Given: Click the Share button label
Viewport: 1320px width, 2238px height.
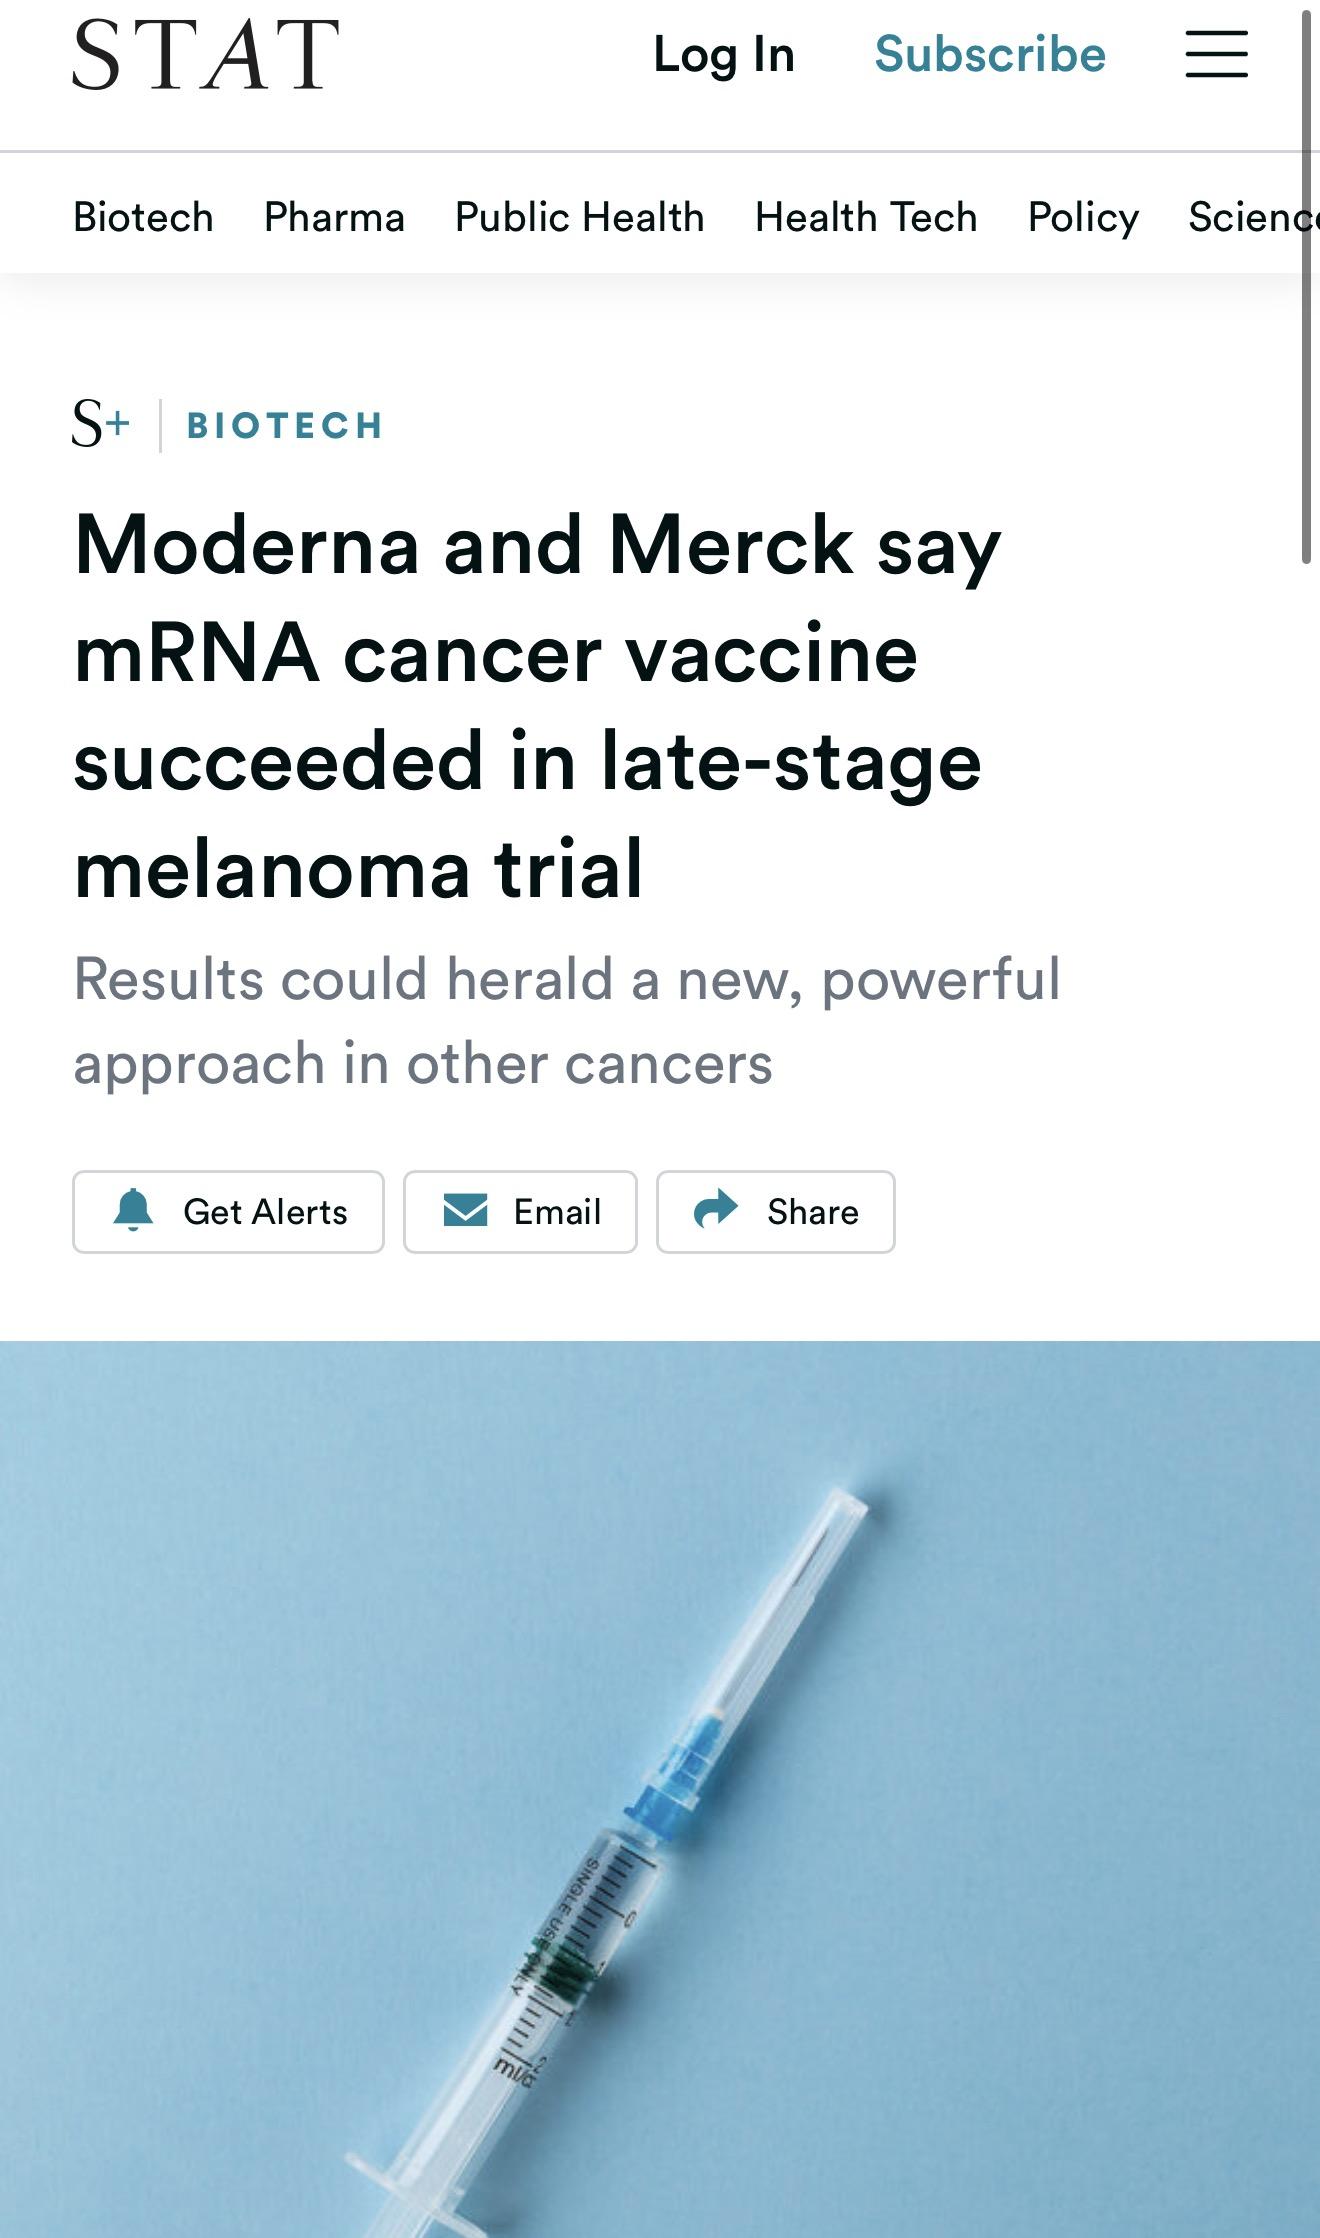Looking at the screenshot, I should coord(813,1211).
